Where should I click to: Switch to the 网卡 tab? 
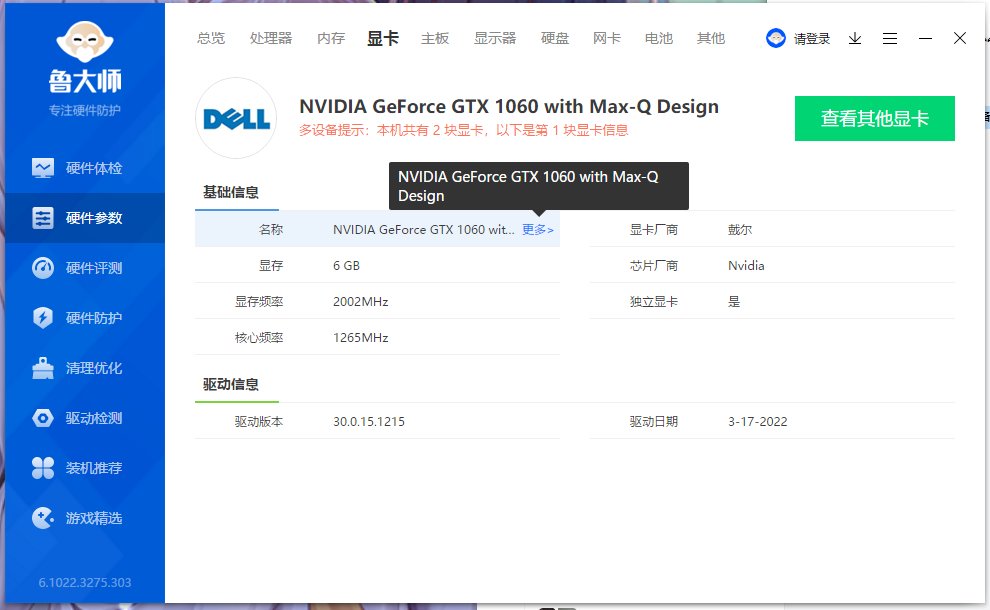(x=607, y=39)
